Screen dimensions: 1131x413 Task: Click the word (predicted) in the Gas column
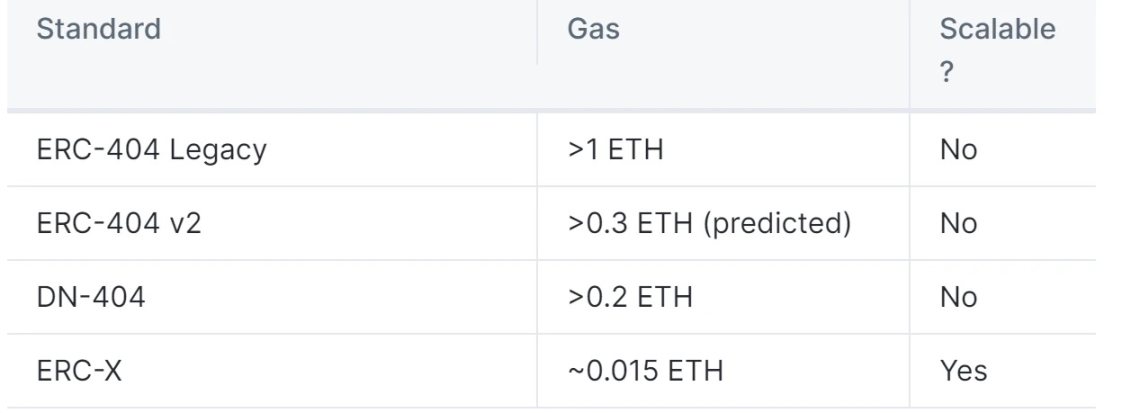point(777,223)
